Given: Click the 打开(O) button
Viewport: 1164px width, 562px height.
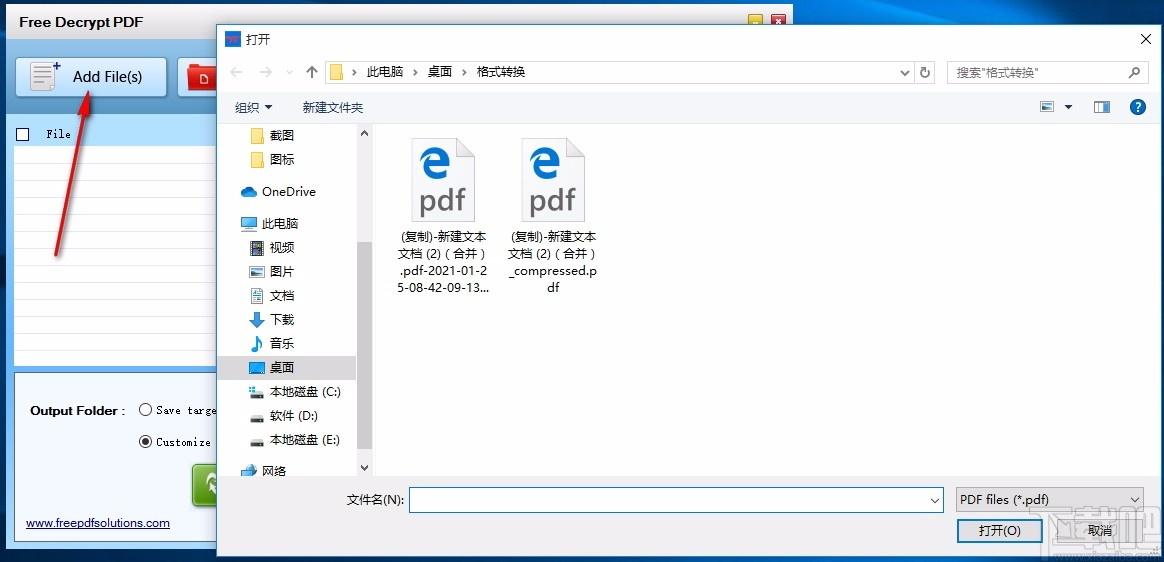Looking at the screenshot, I should pyautogui.click(x=999, y=530).
